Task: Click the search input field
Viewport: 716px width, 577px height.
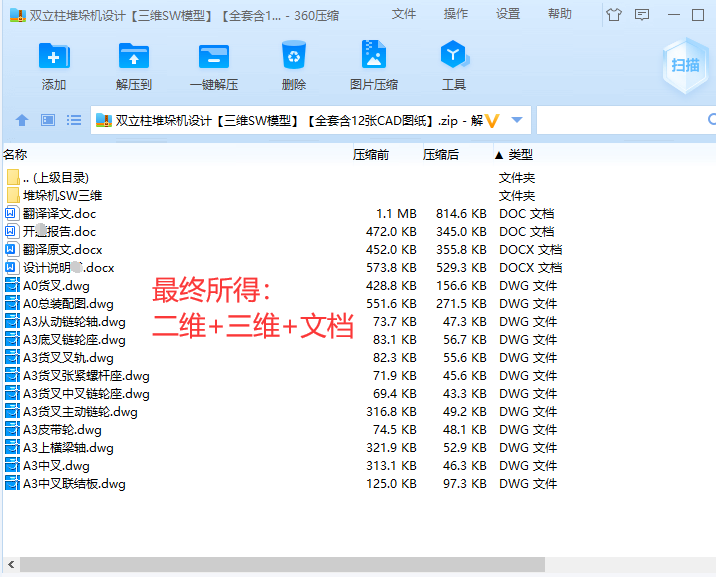Action: pos(626,120)
